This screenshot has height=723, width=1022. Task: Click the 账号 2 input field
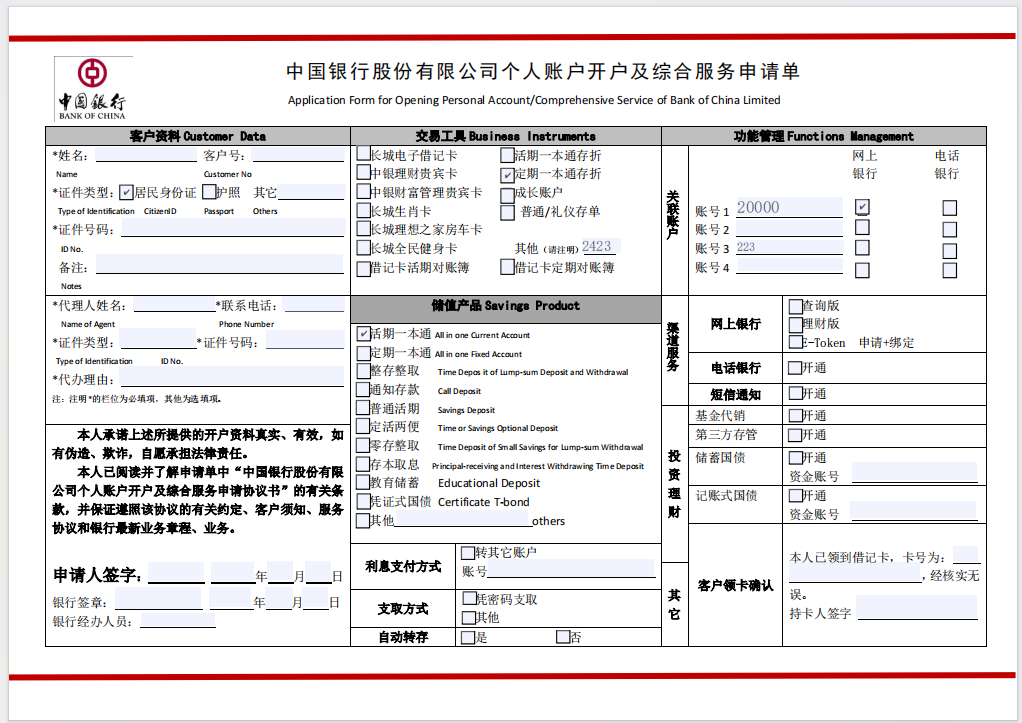pyautogui.click(x=789, y=228)
